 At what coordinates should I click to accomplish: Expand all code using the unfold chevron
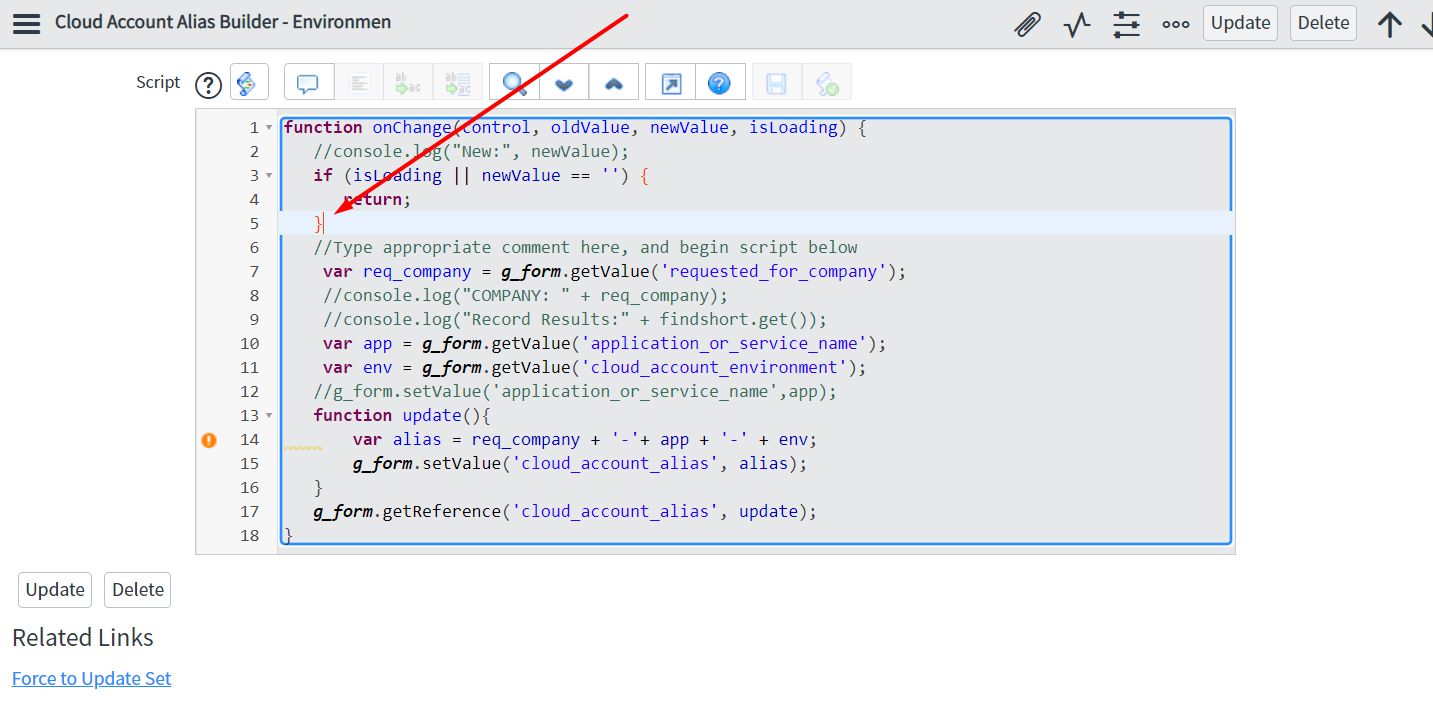click(563, 82)
